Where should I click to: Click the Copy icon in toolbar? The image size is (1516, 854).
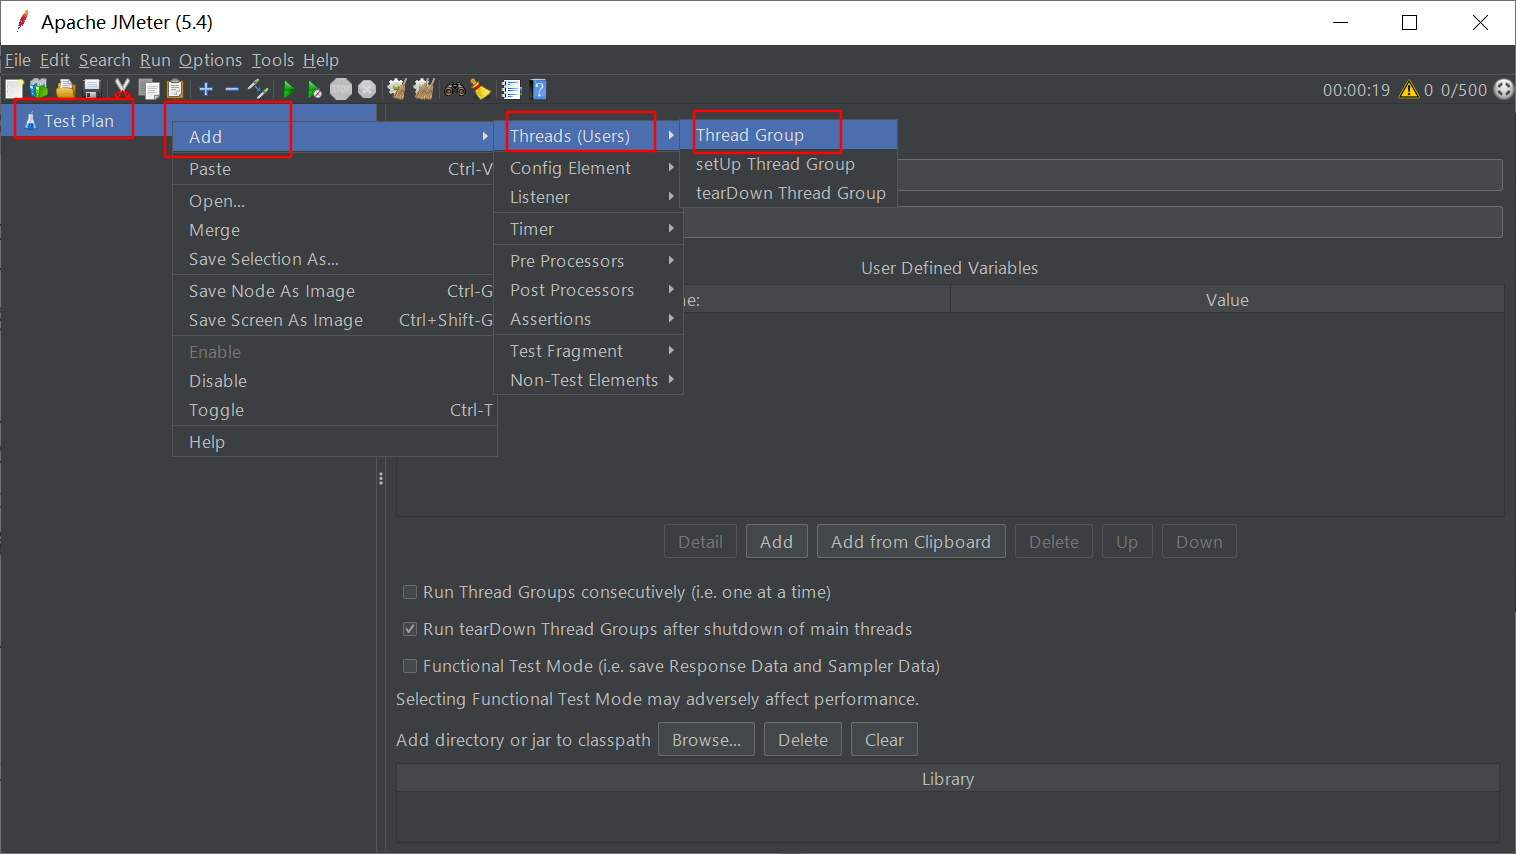pyautogui.click(x=149, y=89)
